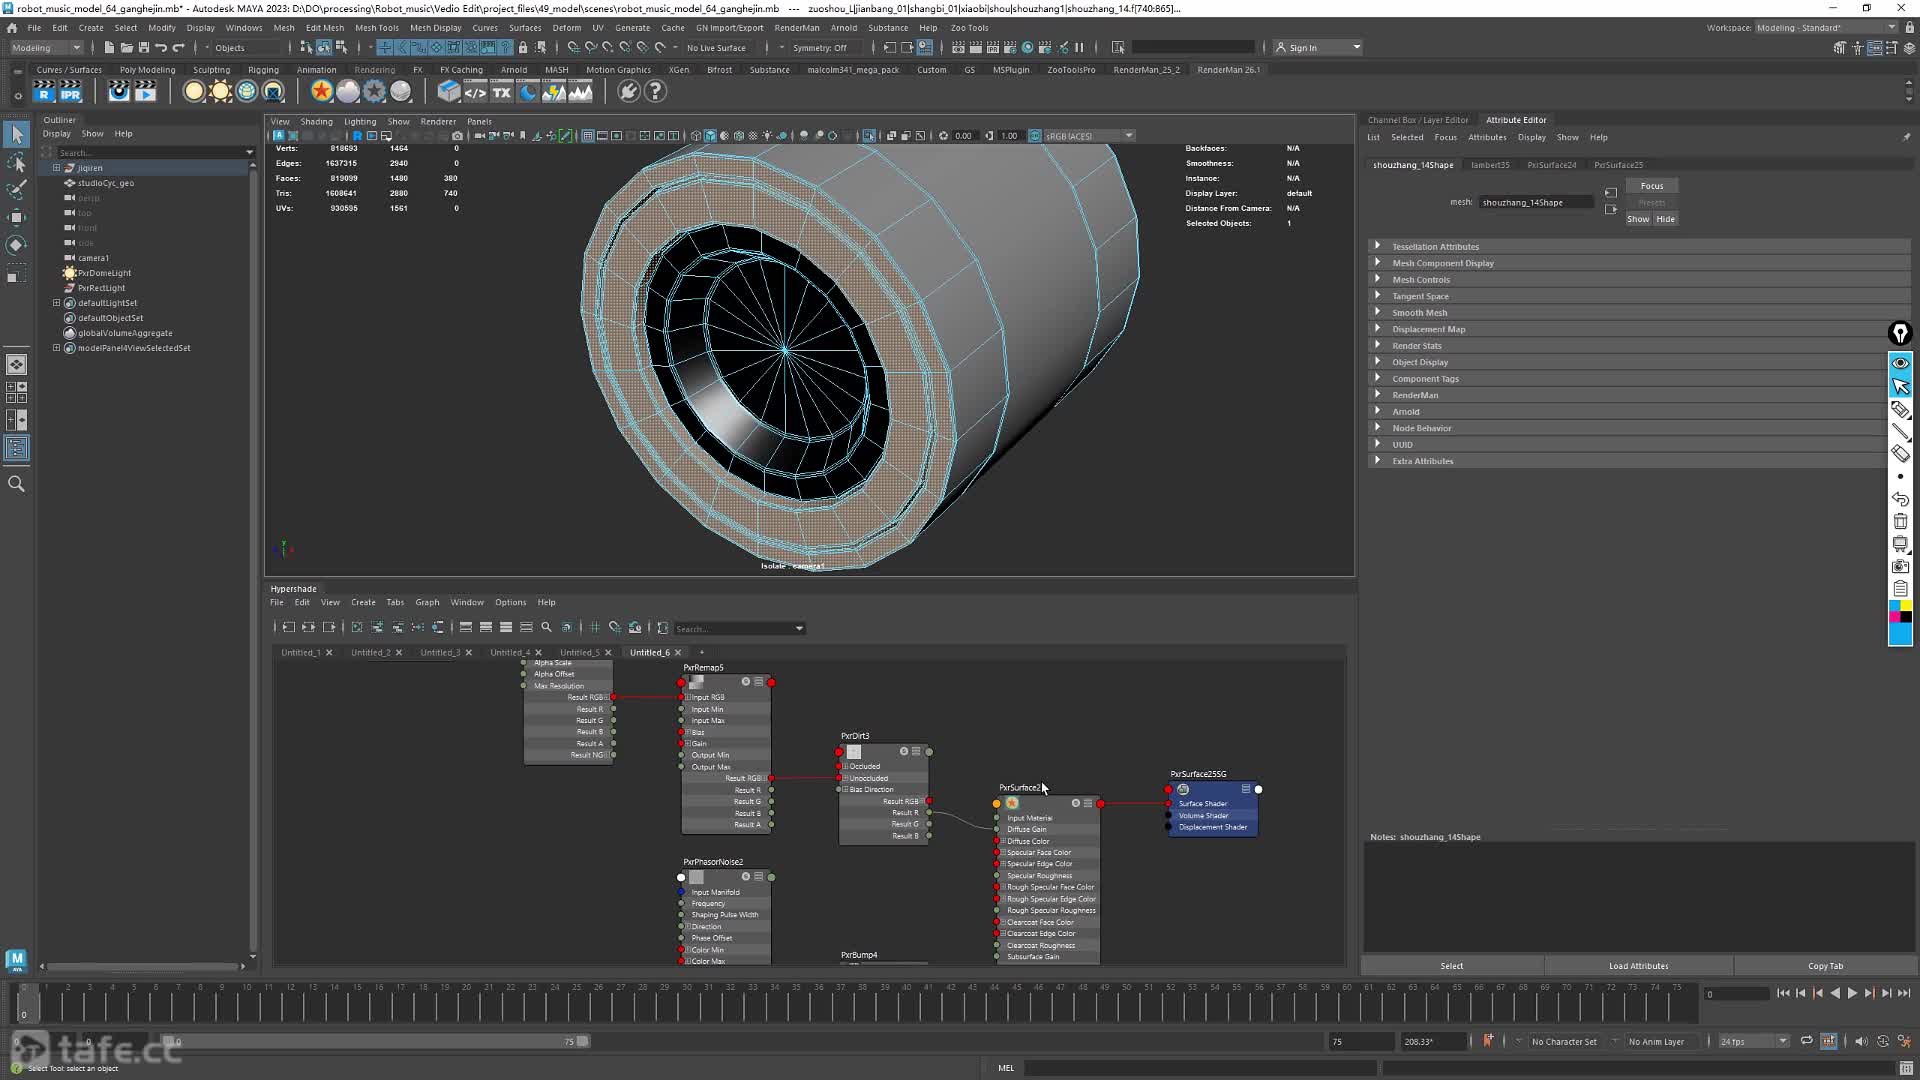Open the Hypershade Graph menu
This screenshot has width=1920, height=1080.
click(x=427, y=602)
